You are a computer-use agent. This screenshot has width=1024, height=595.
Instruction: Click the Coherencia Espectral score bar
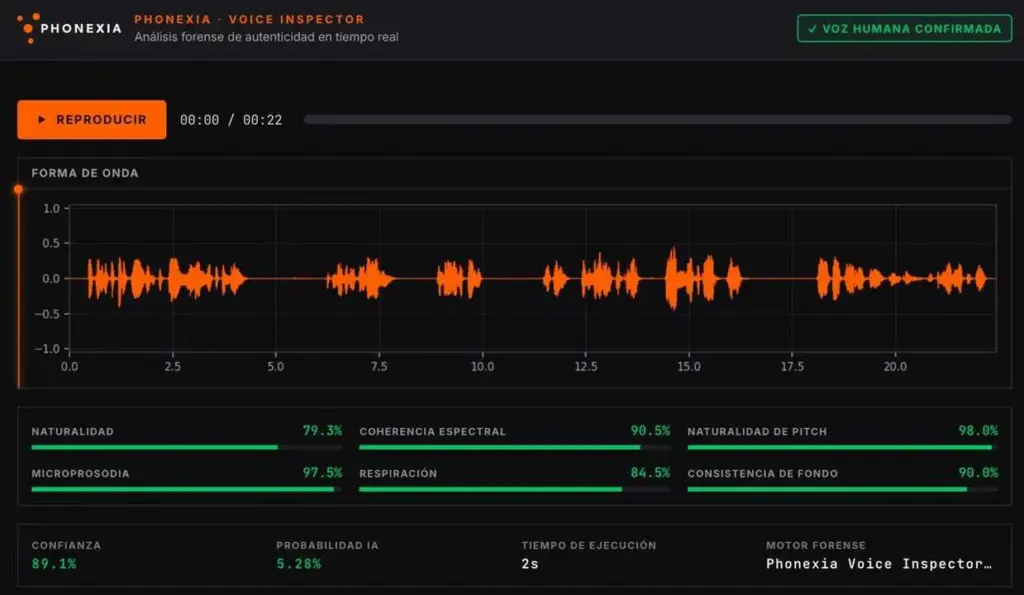point(515,447)
